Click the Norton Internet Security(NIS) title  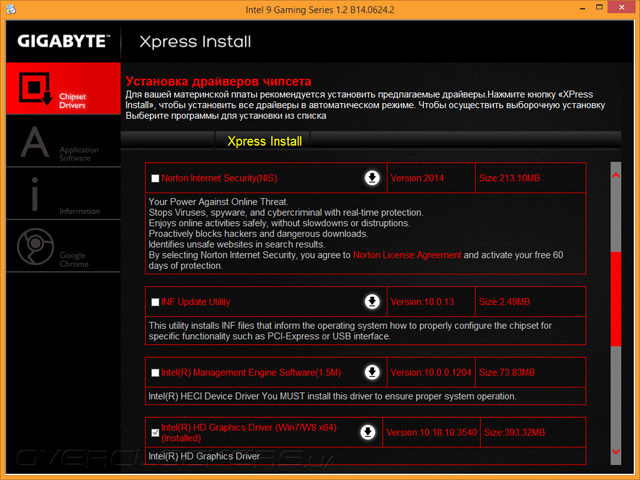click(x=219, y=178)
